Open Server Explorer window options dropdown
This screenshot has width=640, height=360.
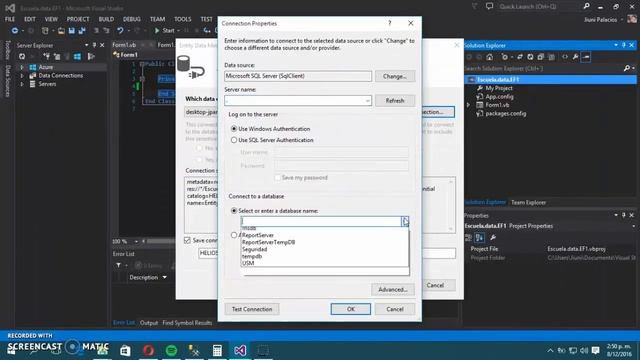click(87, 45)
